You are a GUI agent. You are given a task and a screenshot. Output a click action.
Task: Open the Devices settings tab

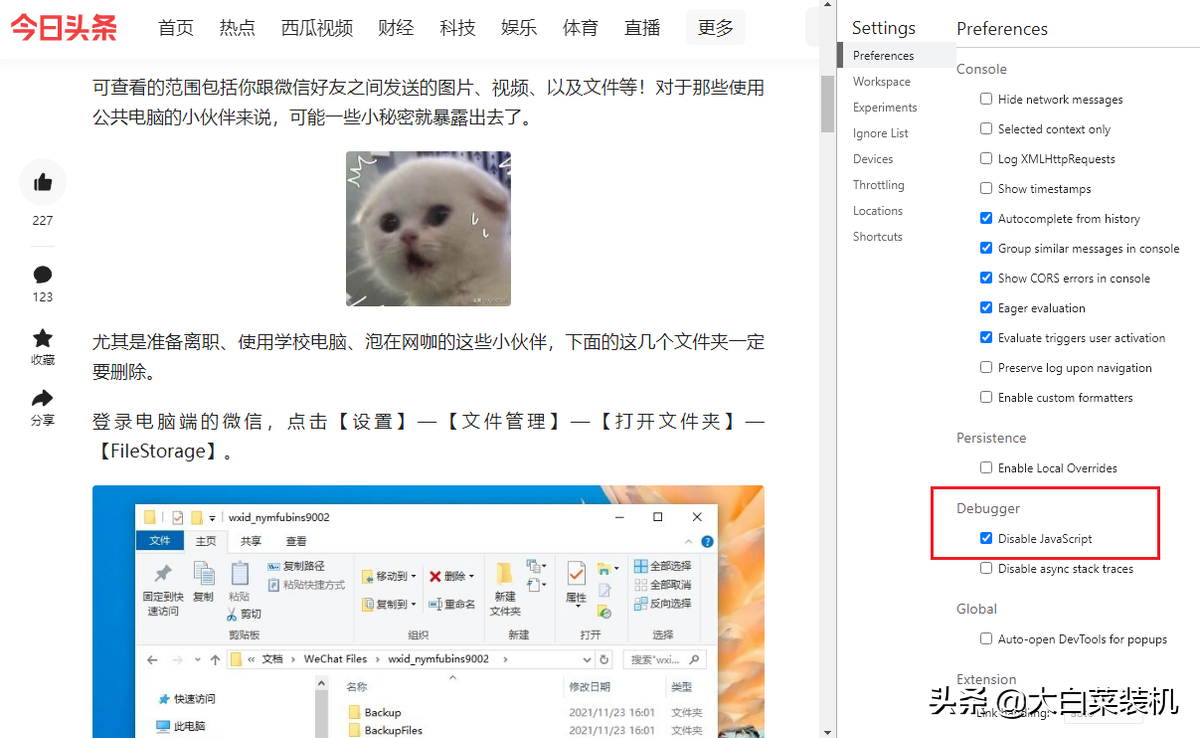(x=873, y=160)
